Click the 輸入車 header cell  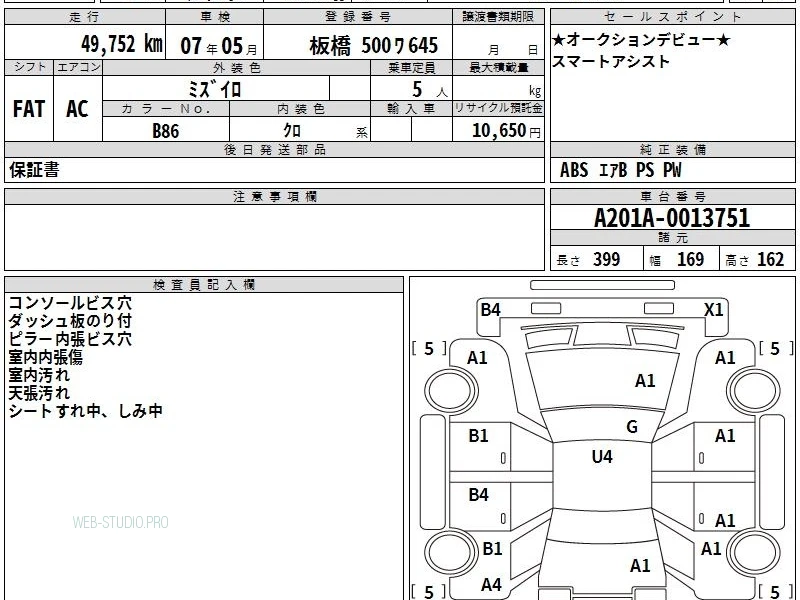click(412, 109)
